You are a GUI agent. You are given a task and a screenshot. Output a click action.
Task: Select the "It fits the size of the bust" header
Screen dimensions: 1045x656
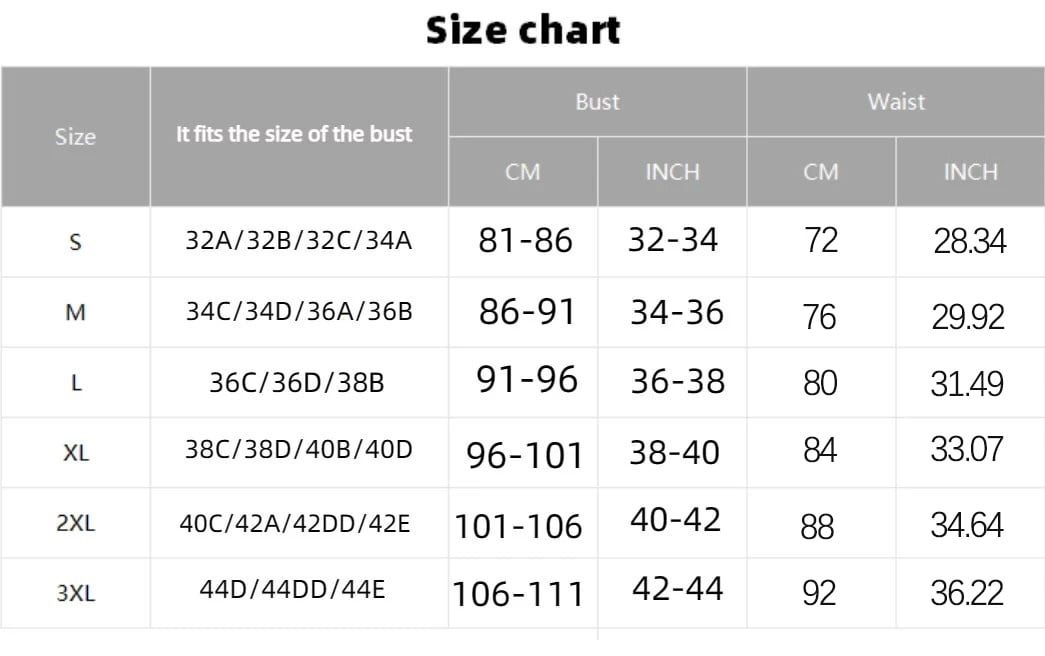(294, 134)
